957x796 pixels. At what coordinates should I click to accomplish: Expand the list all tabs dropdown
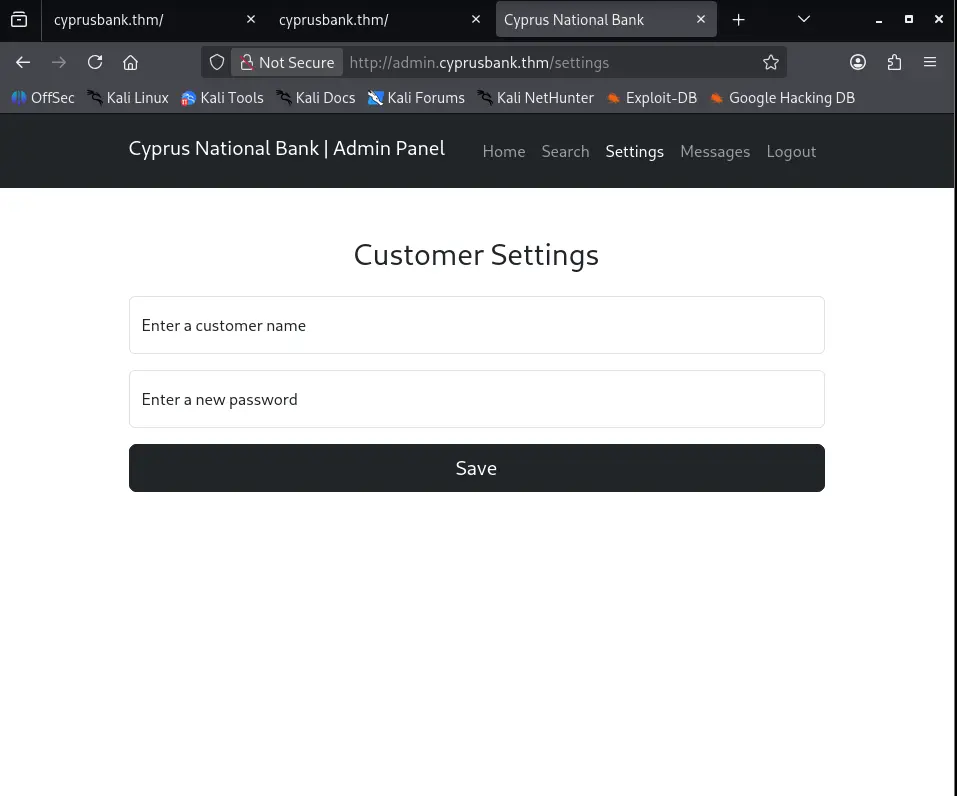[x=804, y=19]
